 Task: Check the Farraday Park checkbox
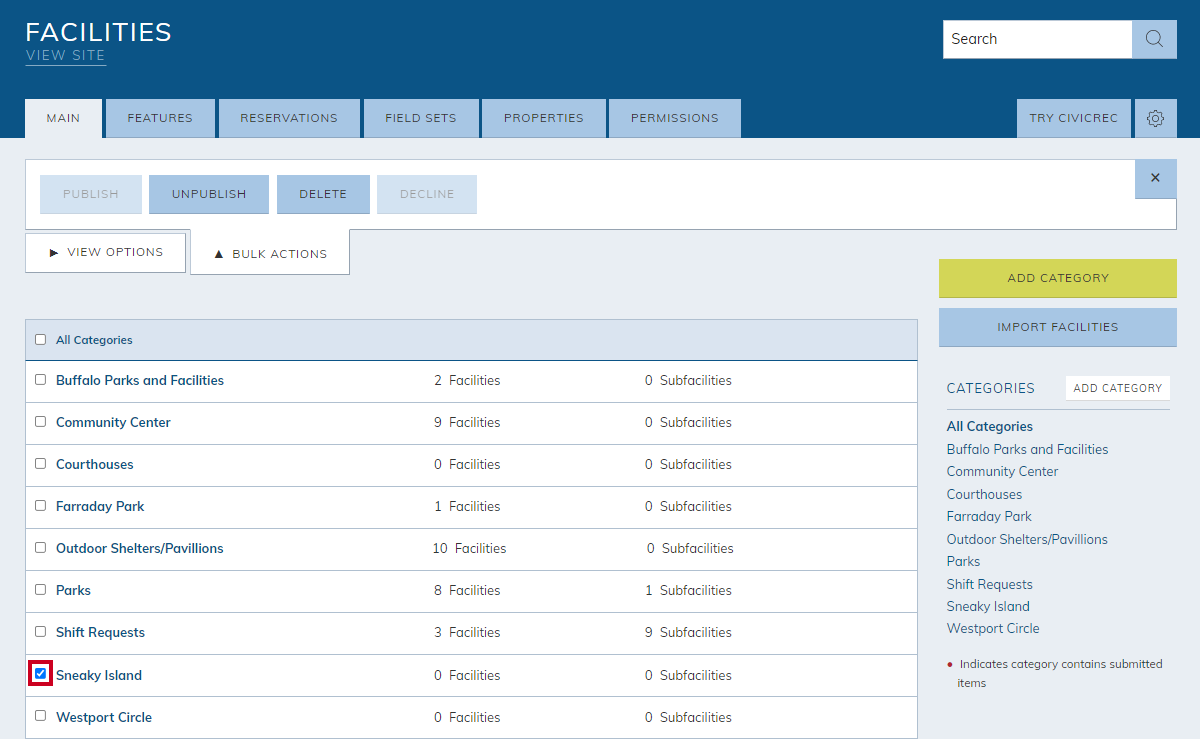point(41,506)
